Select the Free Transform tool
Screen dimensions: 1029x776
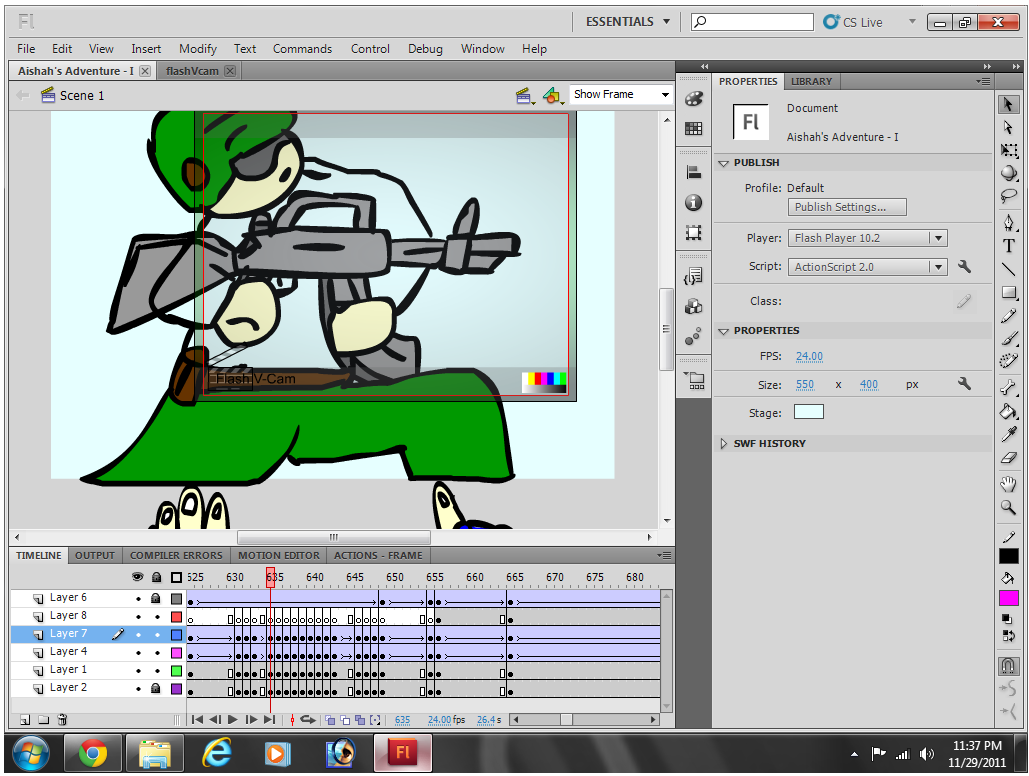(1009, 150)
